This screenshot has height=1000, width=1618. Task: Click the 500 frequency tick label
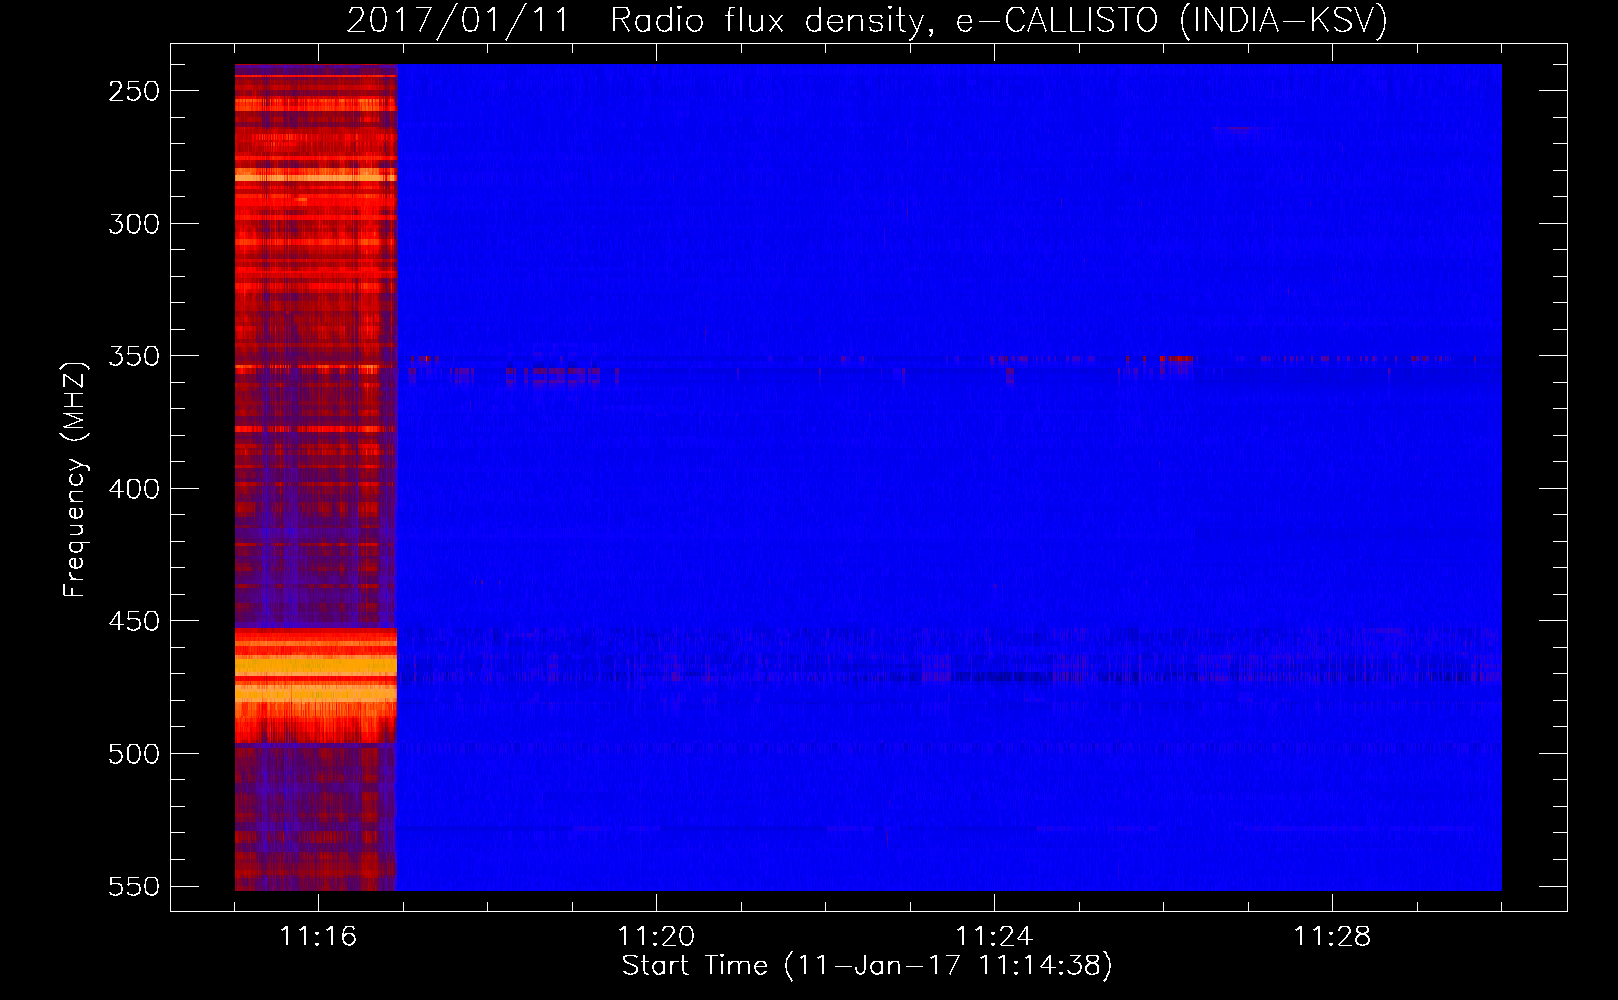click(134, 754)
